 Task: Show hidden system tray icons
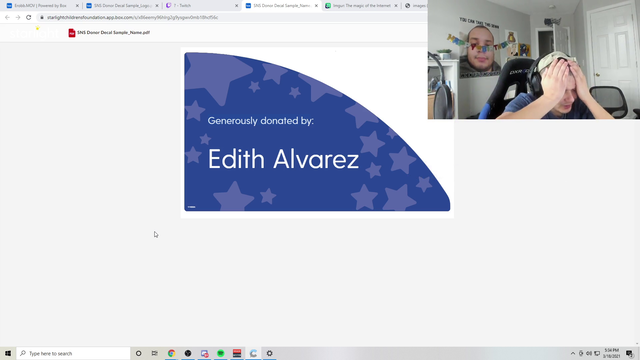(x=573, y=353)
